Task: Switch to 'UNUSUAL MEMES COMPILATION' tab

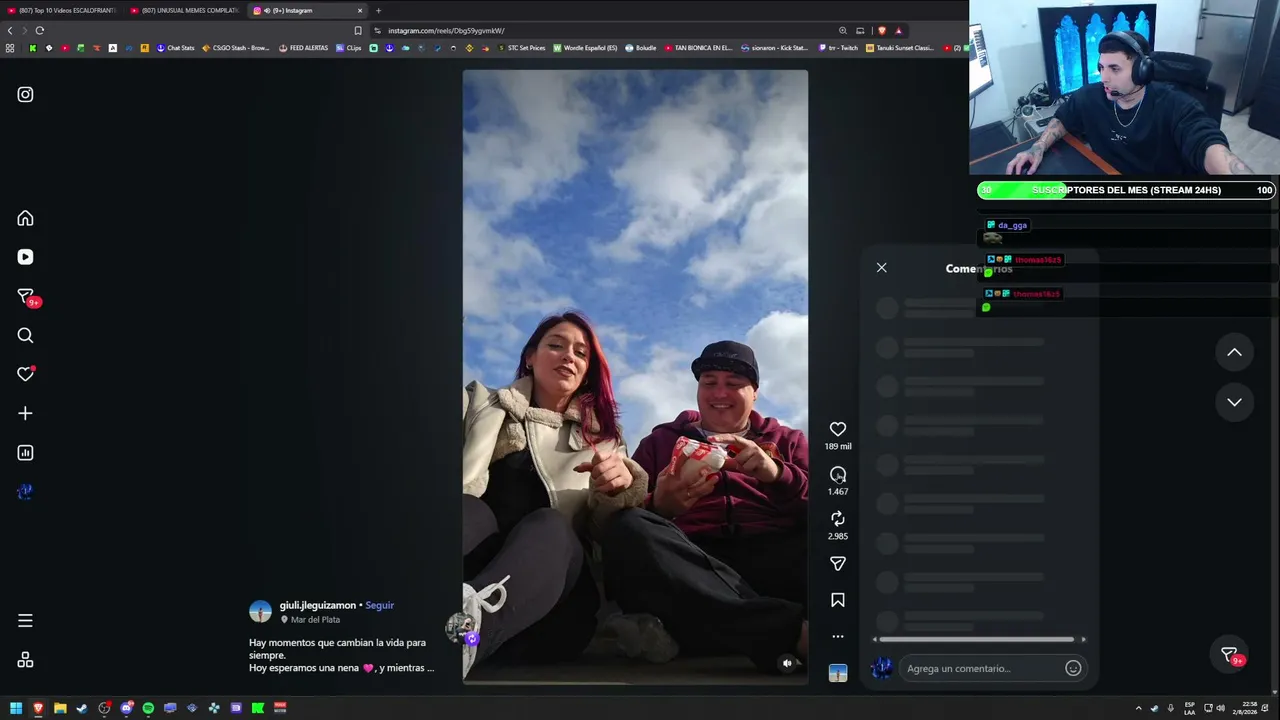Action: (185, 10)
